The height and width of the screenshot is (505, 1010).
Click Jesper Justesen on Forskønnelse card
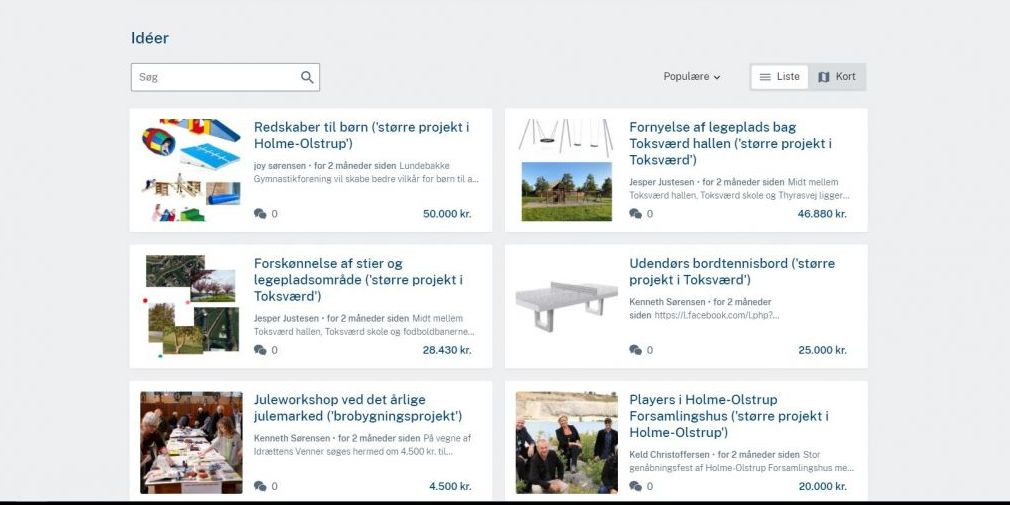[286, 318]
